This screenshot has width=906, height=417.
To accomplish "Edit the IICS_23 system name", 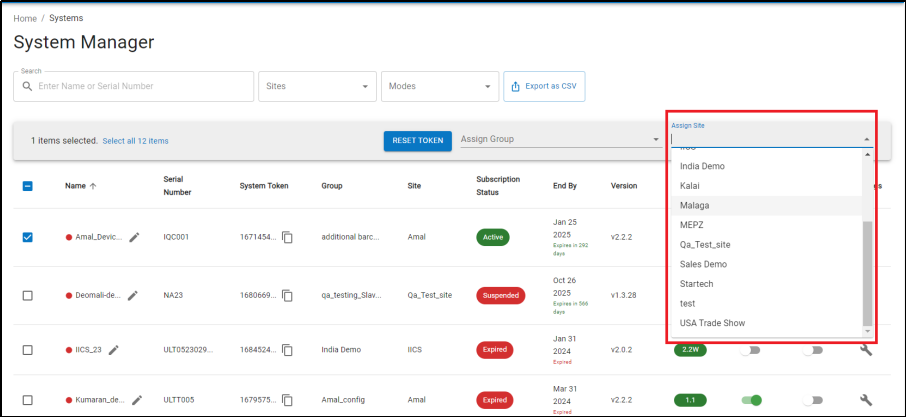I will point(114,349).
